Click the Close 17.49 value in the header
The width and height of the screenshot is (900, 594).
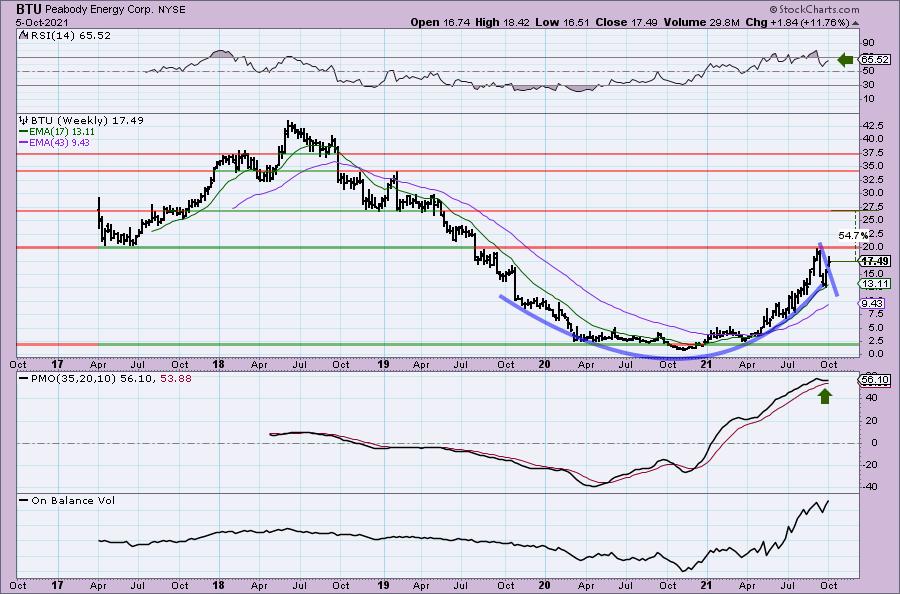[625, 22]
